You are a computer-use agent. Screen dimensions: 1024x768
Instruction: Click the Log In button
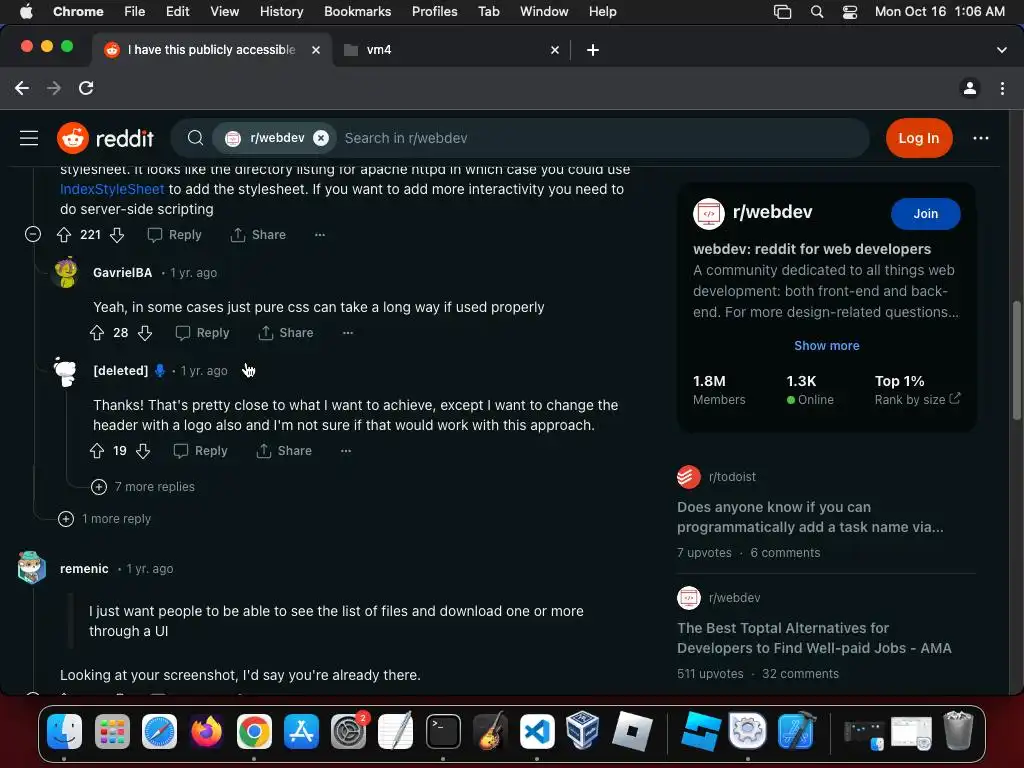pos(918,138)
